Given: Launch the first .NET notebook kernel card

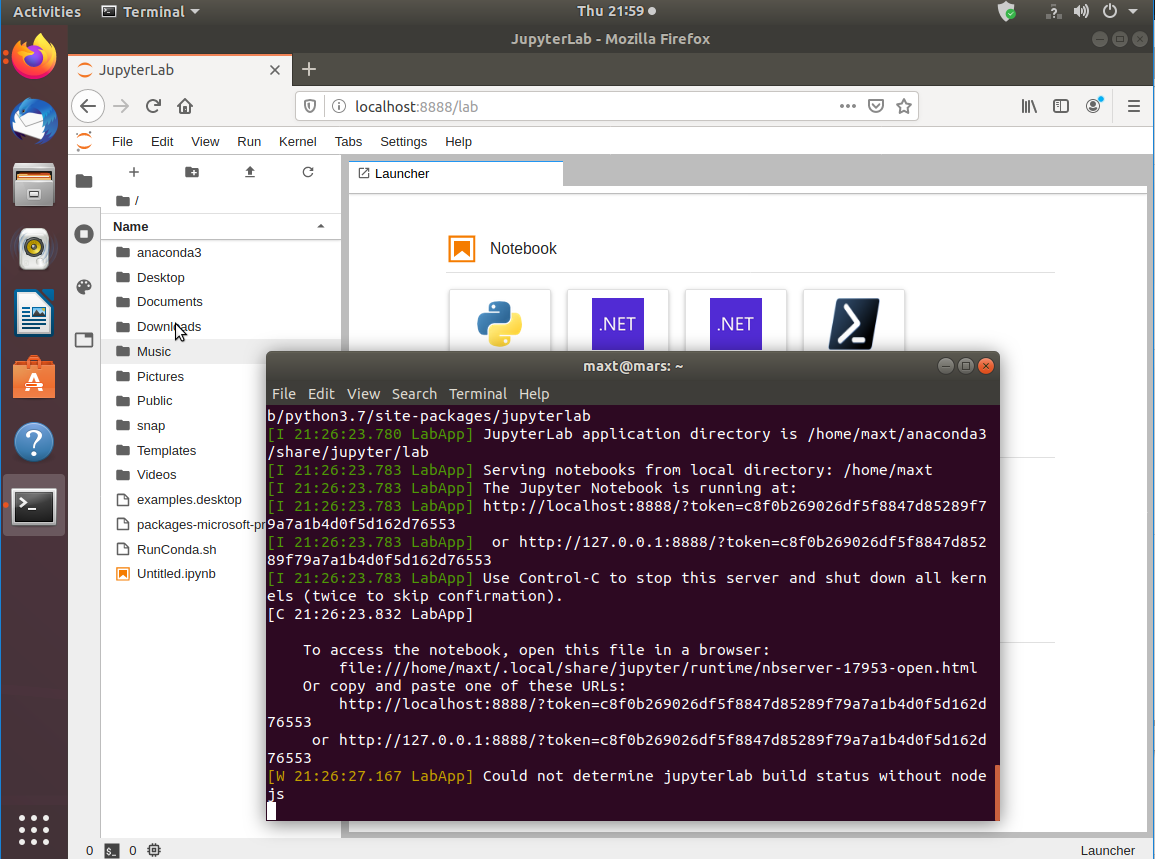Looking at the screenshot, I should click(x=617, y=323).
